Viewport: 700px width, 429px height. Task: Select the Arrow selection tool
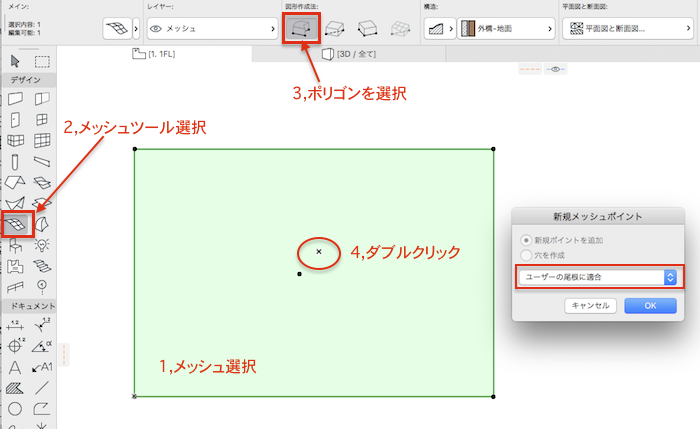point(15,61)
